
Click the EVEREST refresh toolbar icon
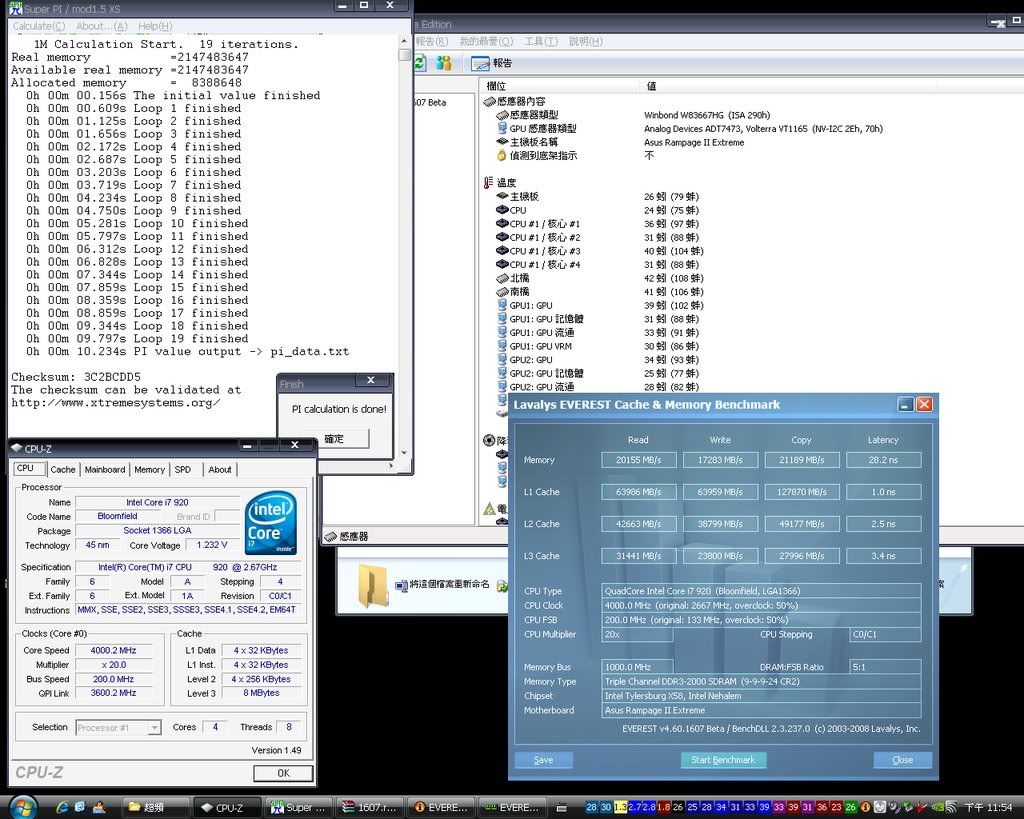coord(420,63)
